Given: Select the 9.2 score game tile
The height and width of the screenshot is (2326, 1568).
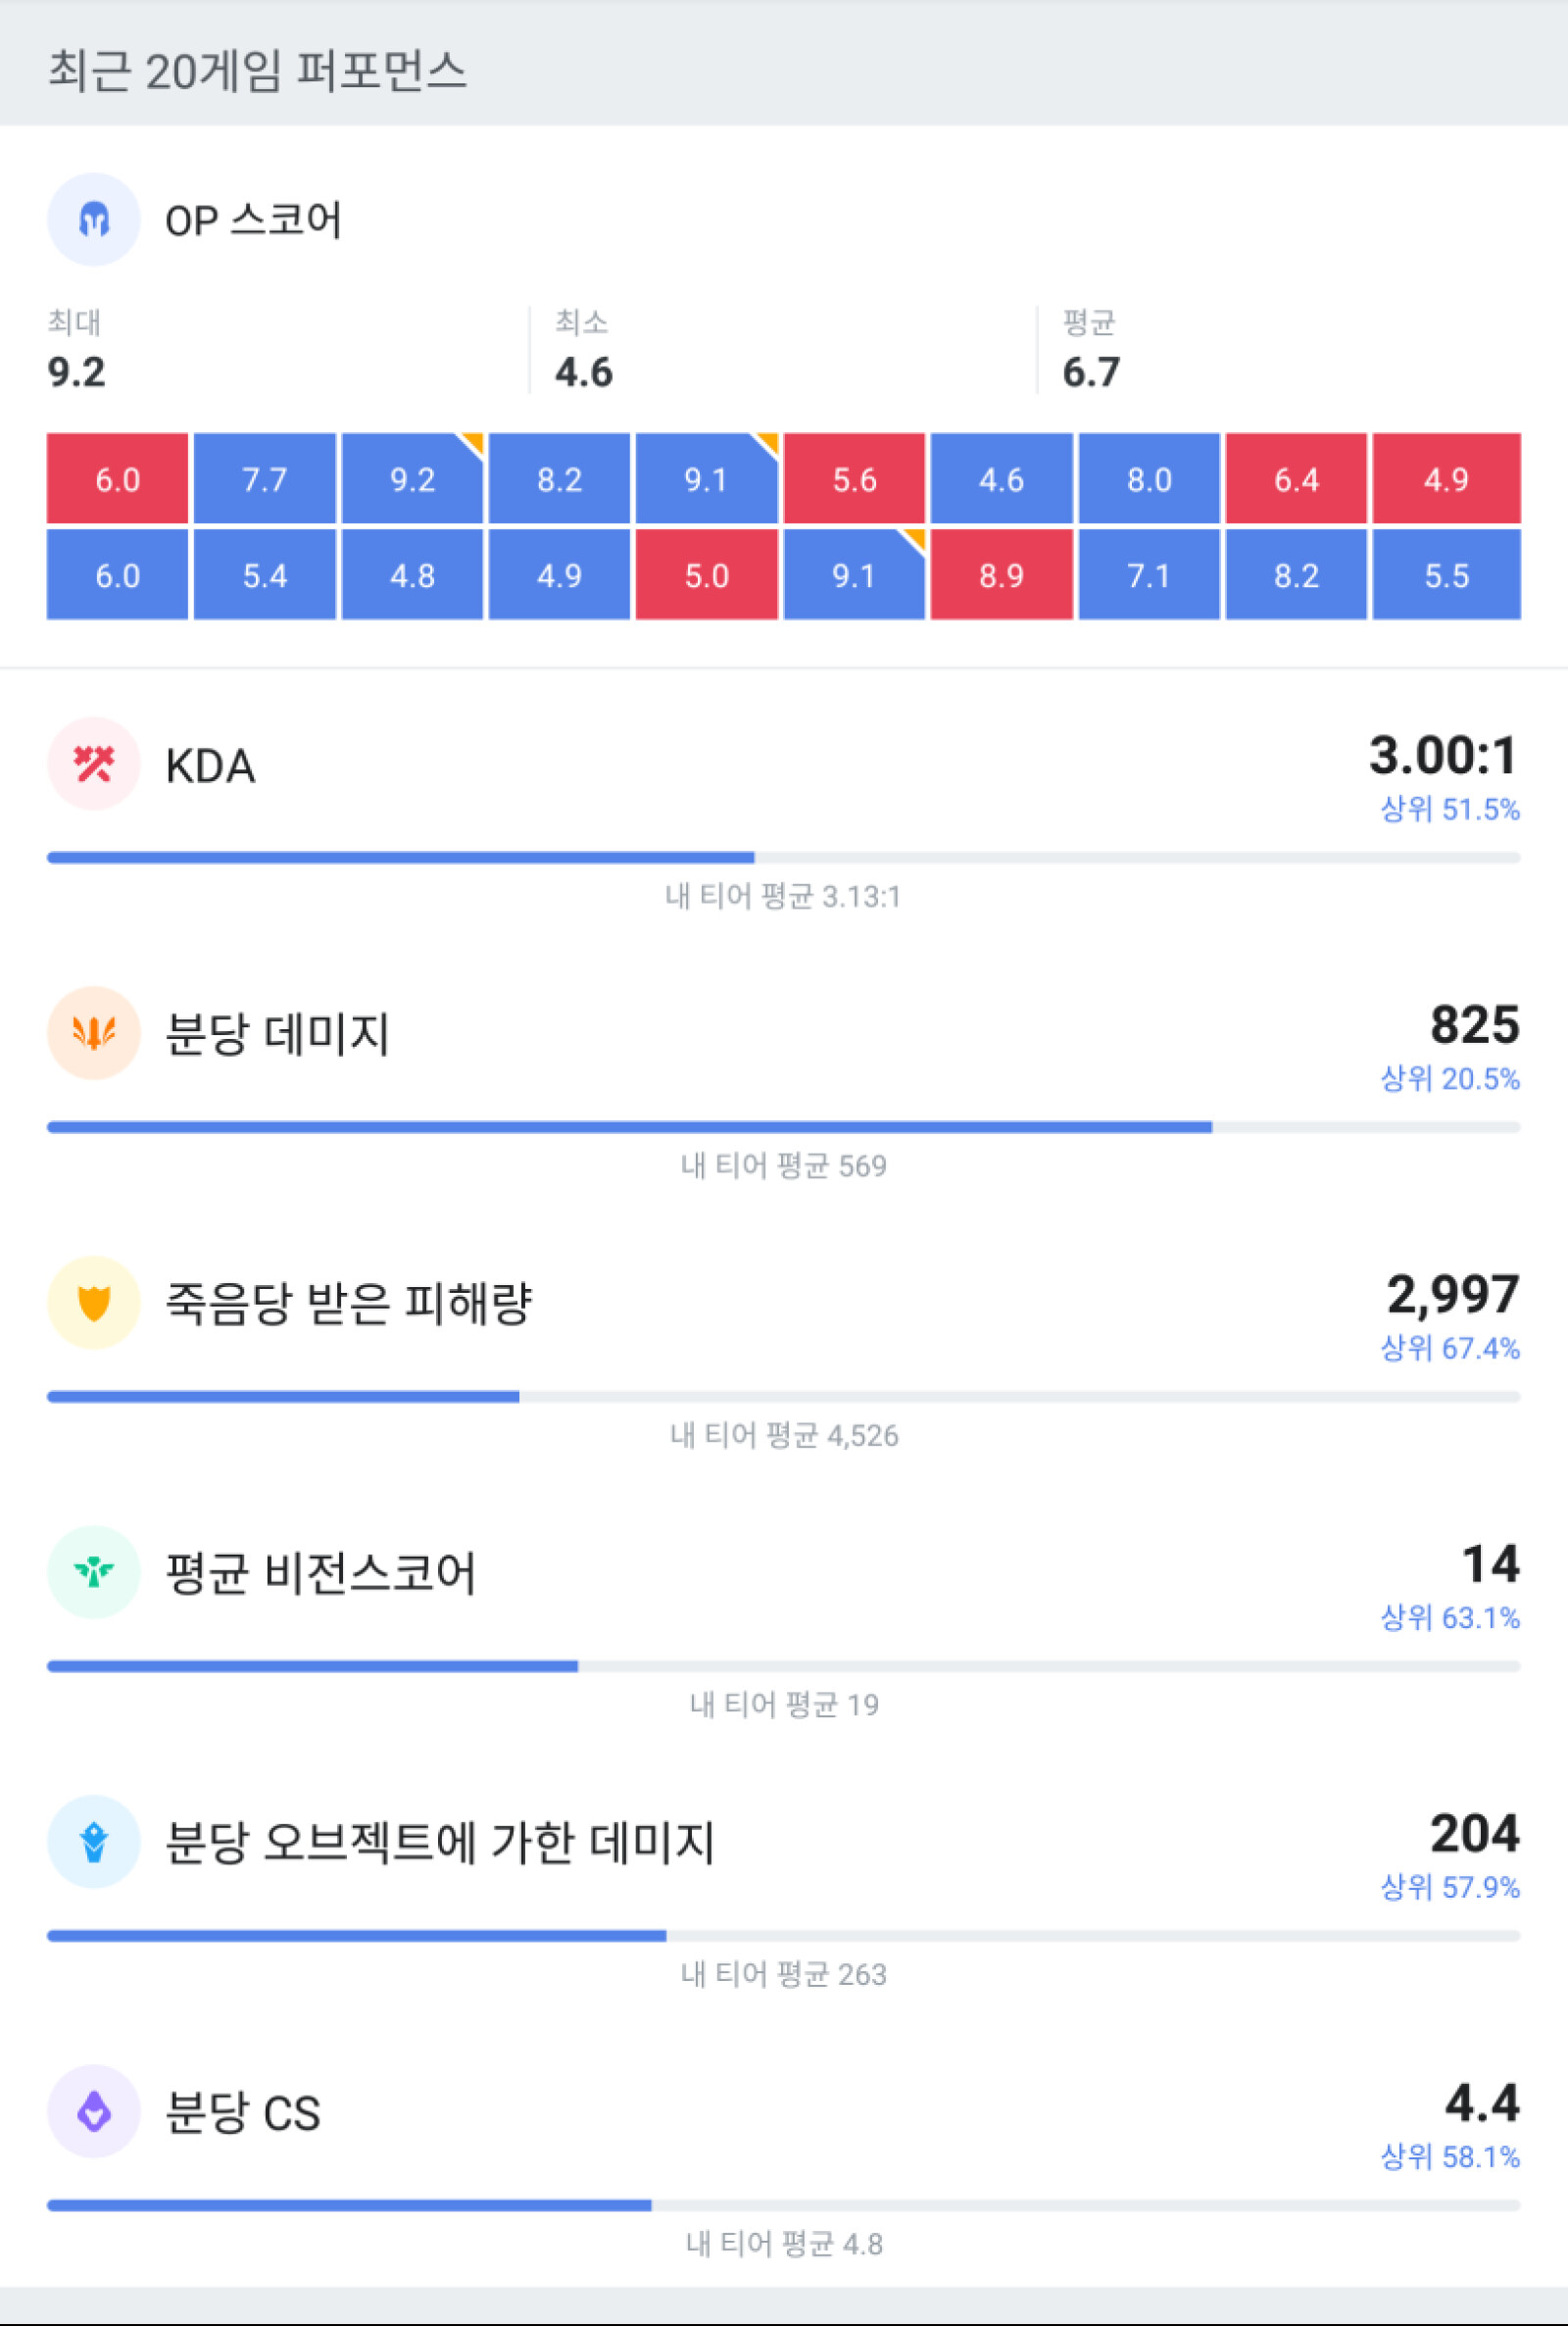Looking at the screenshot, I should click(412, 479).
